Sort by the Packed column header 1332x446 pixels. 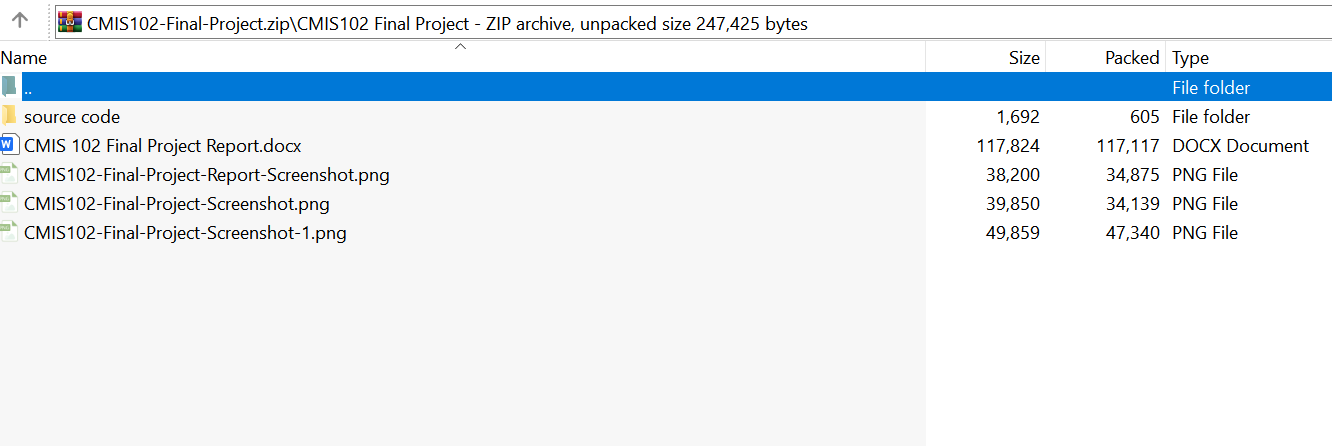(1132, 58)
